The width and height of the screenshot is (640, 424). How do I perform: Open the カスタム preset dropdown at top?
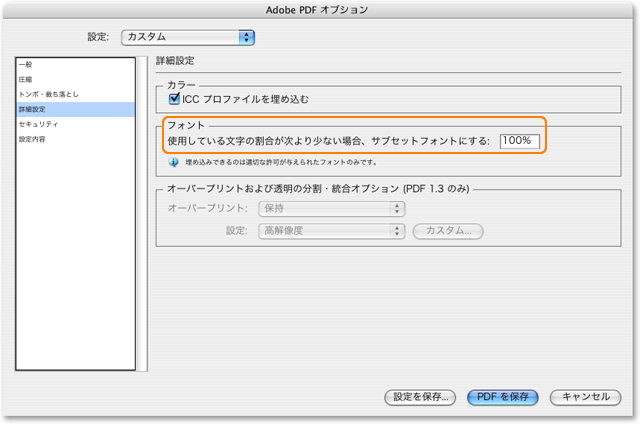coord(187,37)
